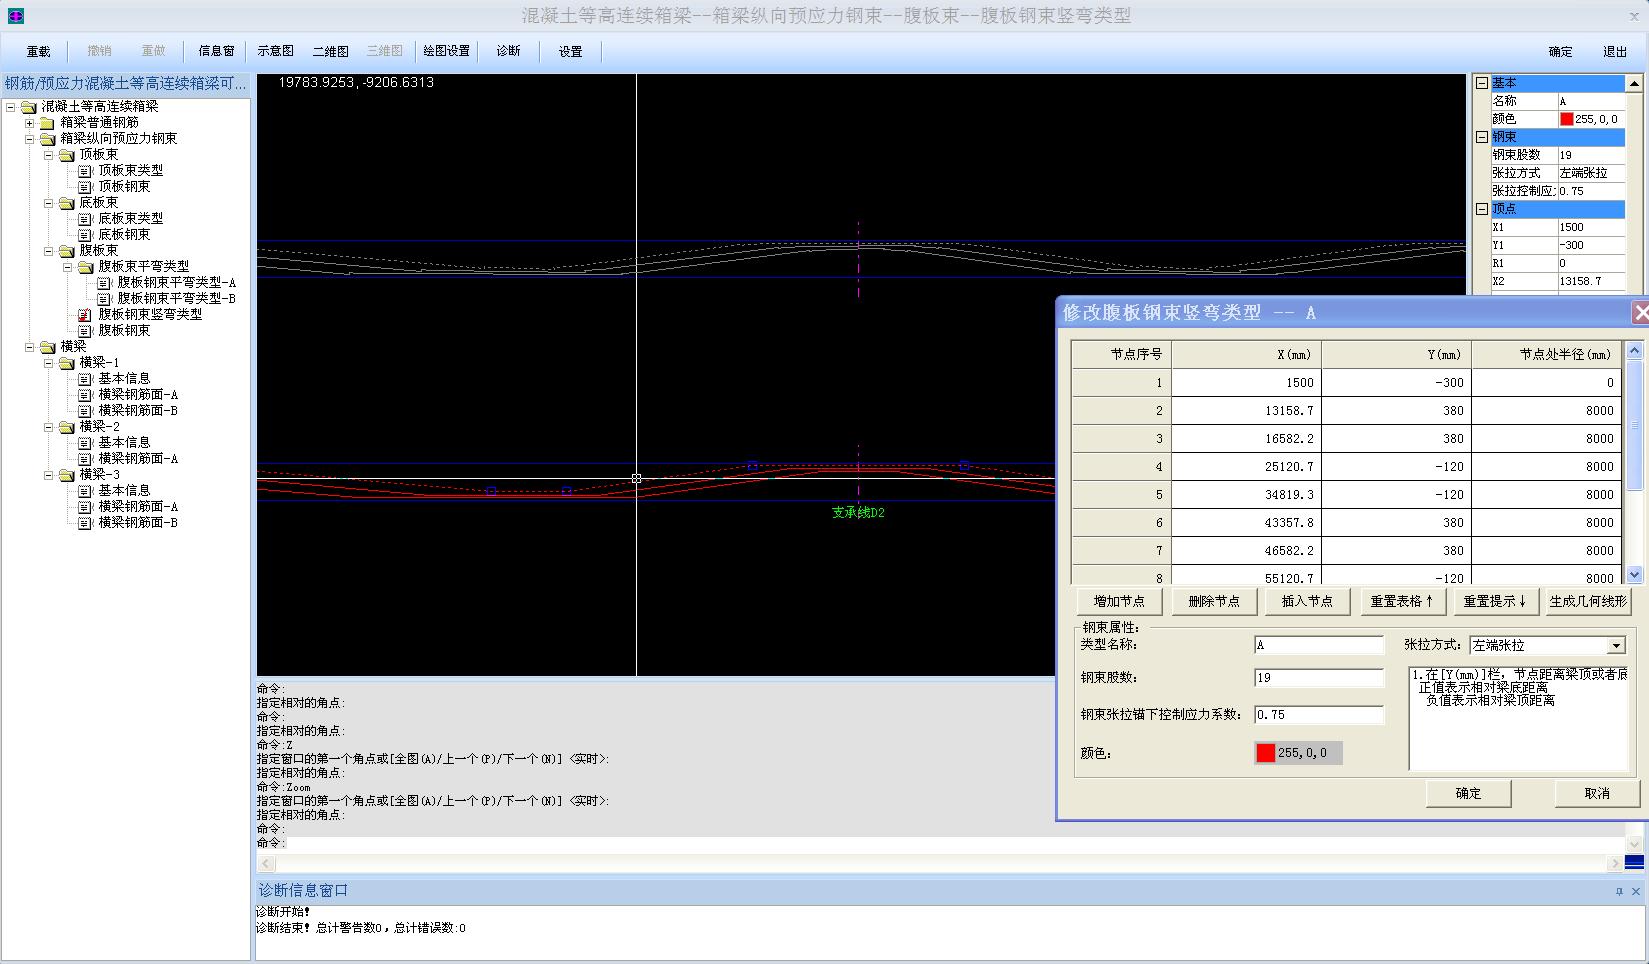This screenshot has width=1649, height=964.
Task: Select 示意图 in the top toolbar
Action: pyautogui.click(x=275, y=51)
